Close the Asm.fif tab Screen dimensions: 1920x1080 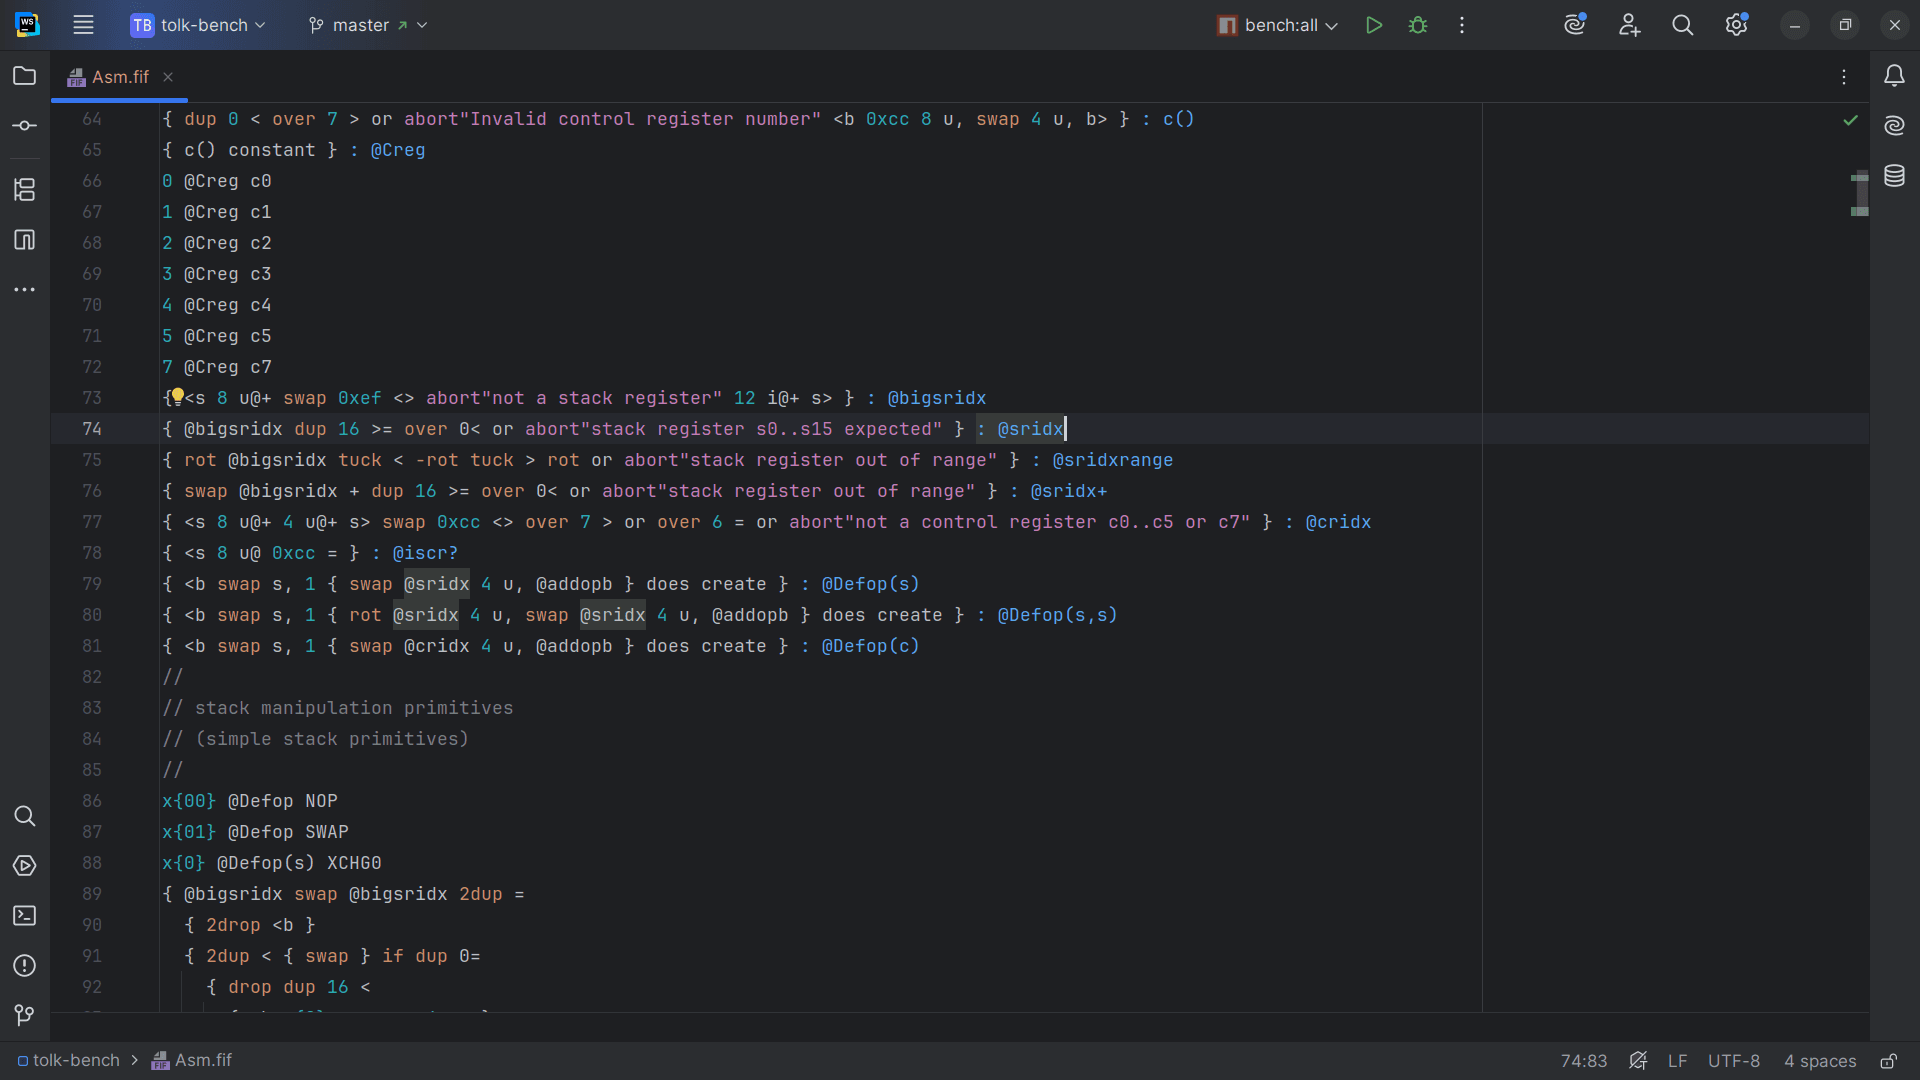(168, 77)
